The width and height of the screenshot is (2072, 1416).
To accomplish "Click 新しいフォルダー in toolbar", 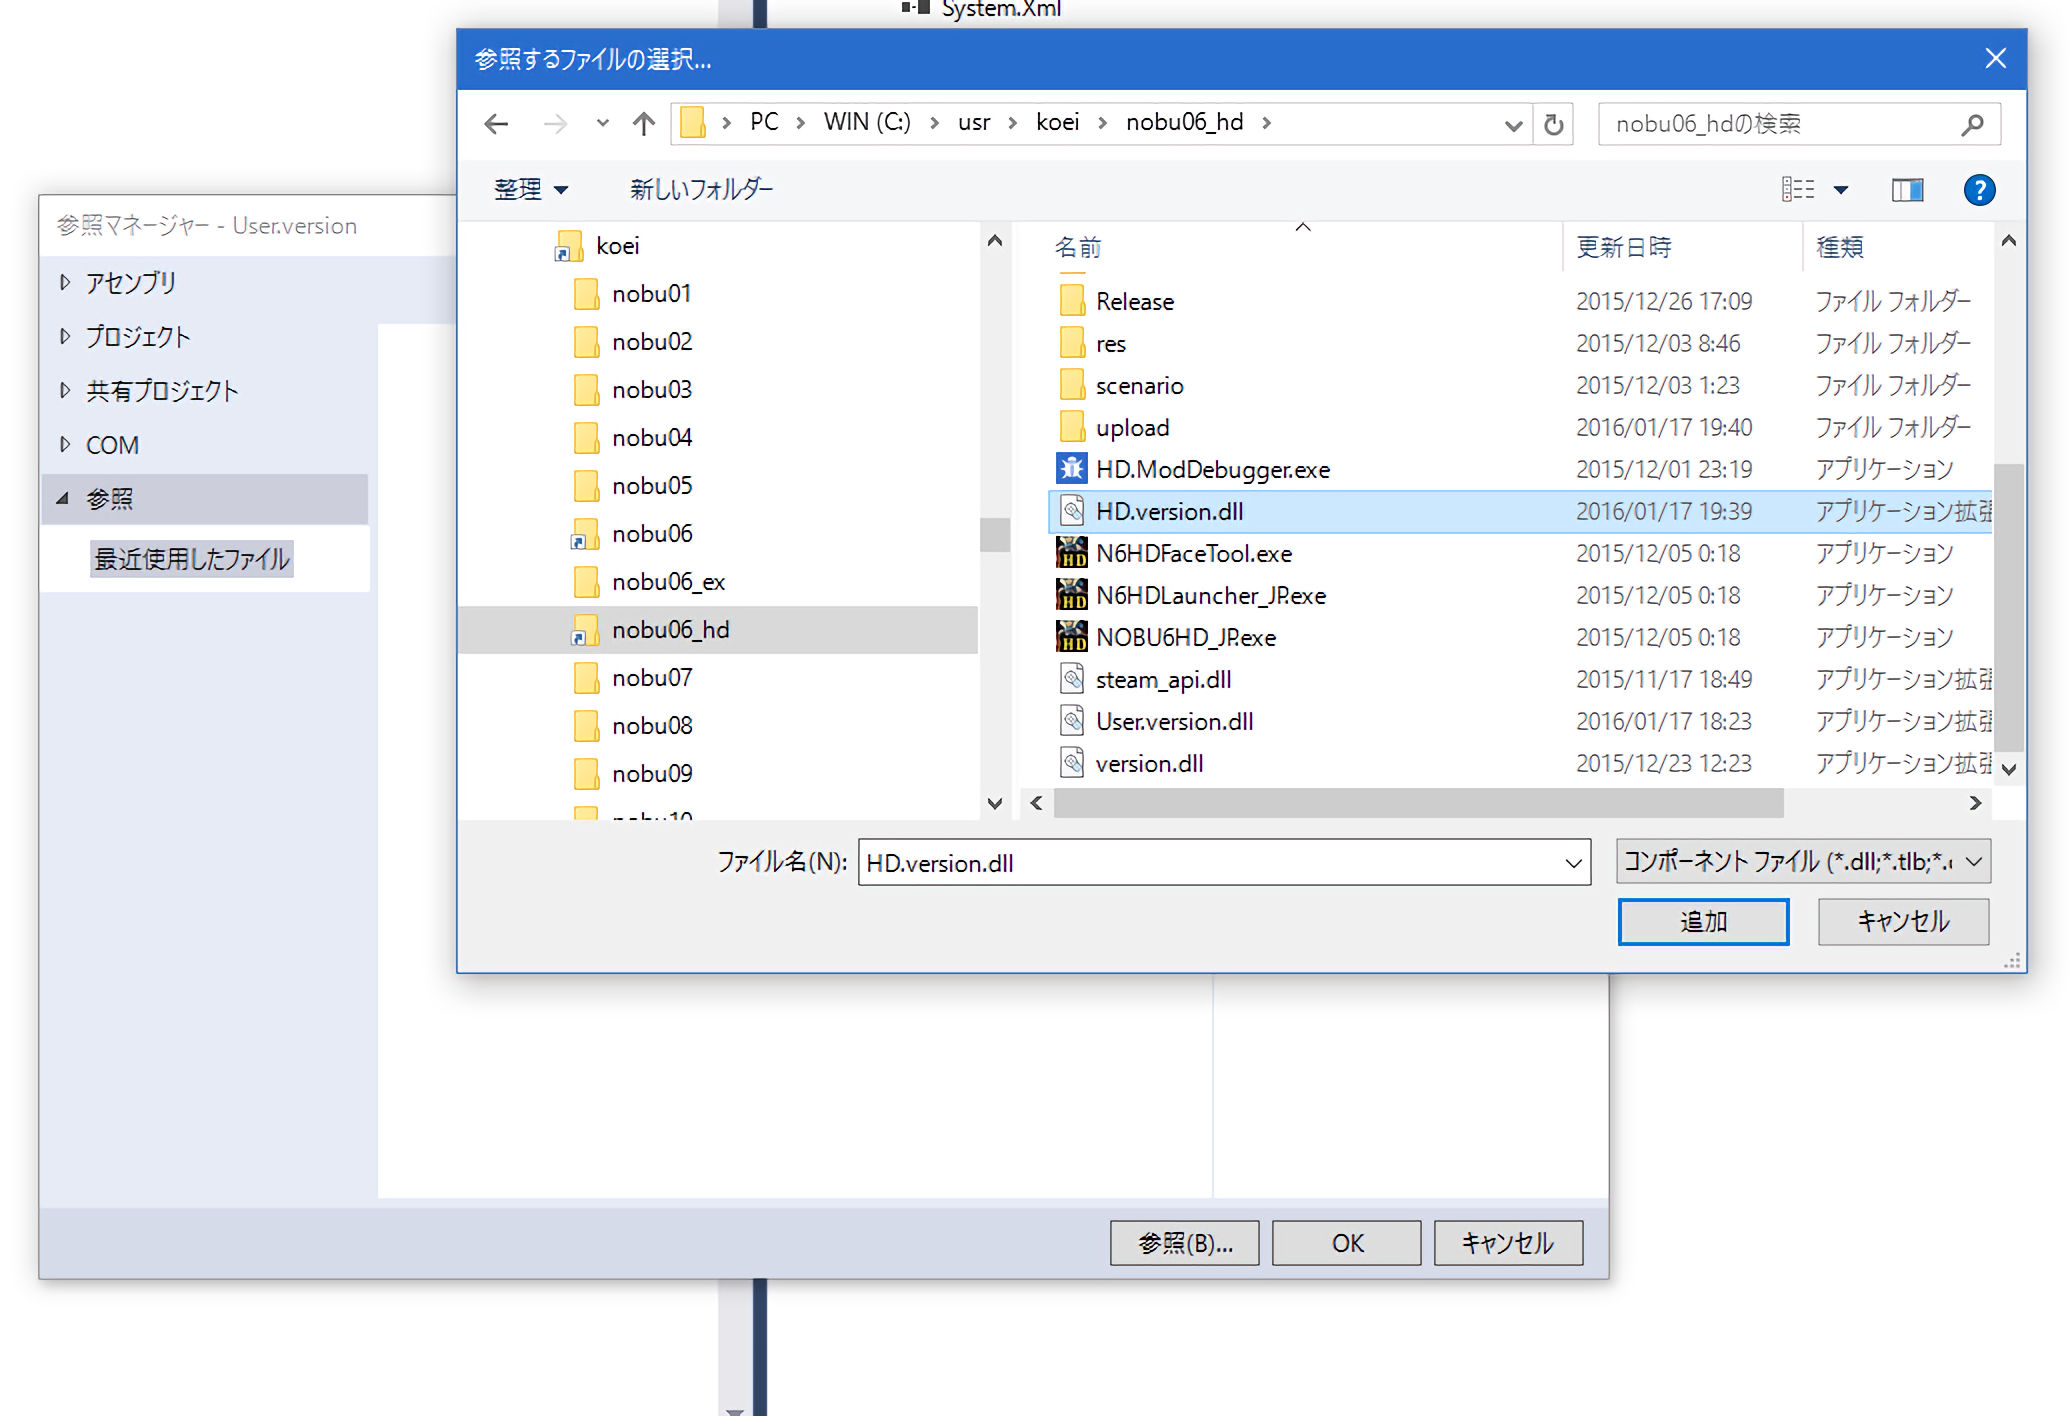I will [x=701, y=190].
